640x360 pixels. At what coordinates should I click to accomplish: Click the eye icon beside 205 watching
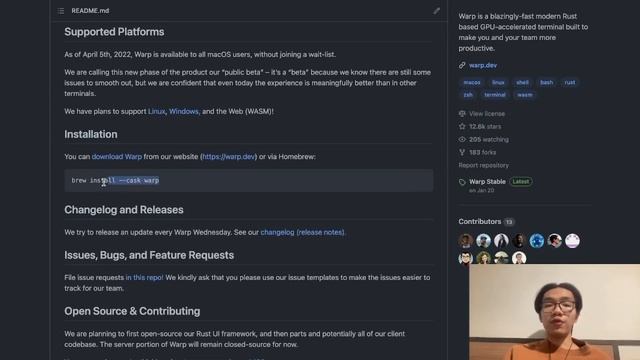pos(462,139)
